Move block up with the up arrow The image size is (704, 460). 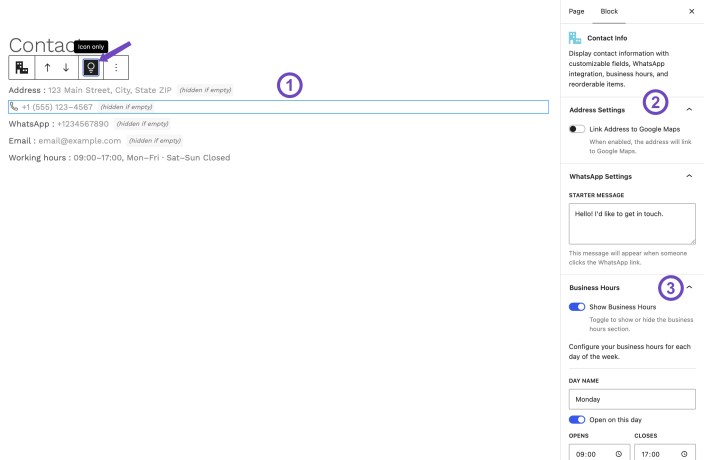[x=47, y=68]
